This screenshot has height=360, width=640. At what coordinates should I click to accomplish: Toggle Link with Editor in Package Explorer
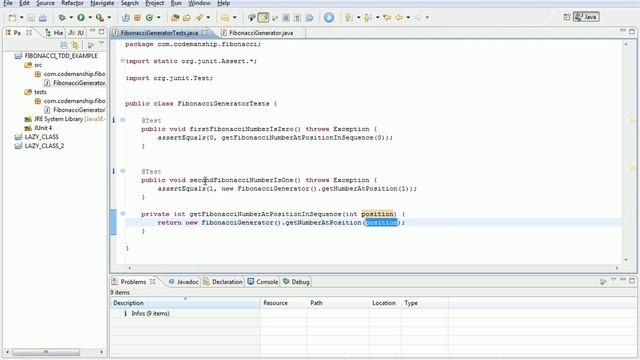pos(75,45)
